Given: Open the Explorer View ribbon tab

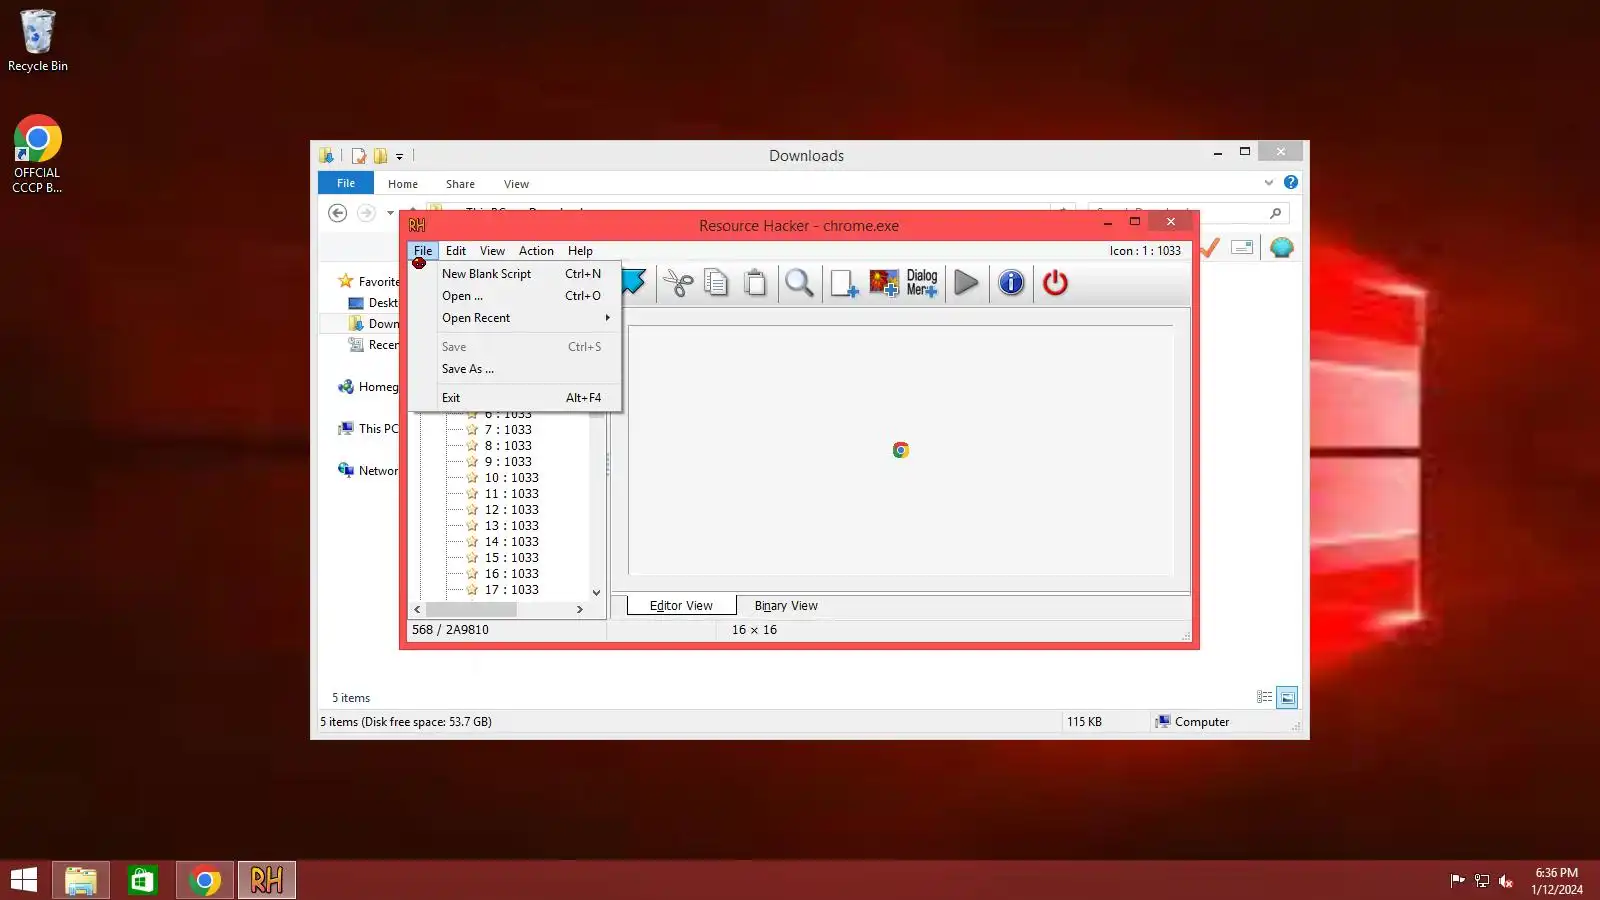Looking at the screenshot, I should [516, 184].
